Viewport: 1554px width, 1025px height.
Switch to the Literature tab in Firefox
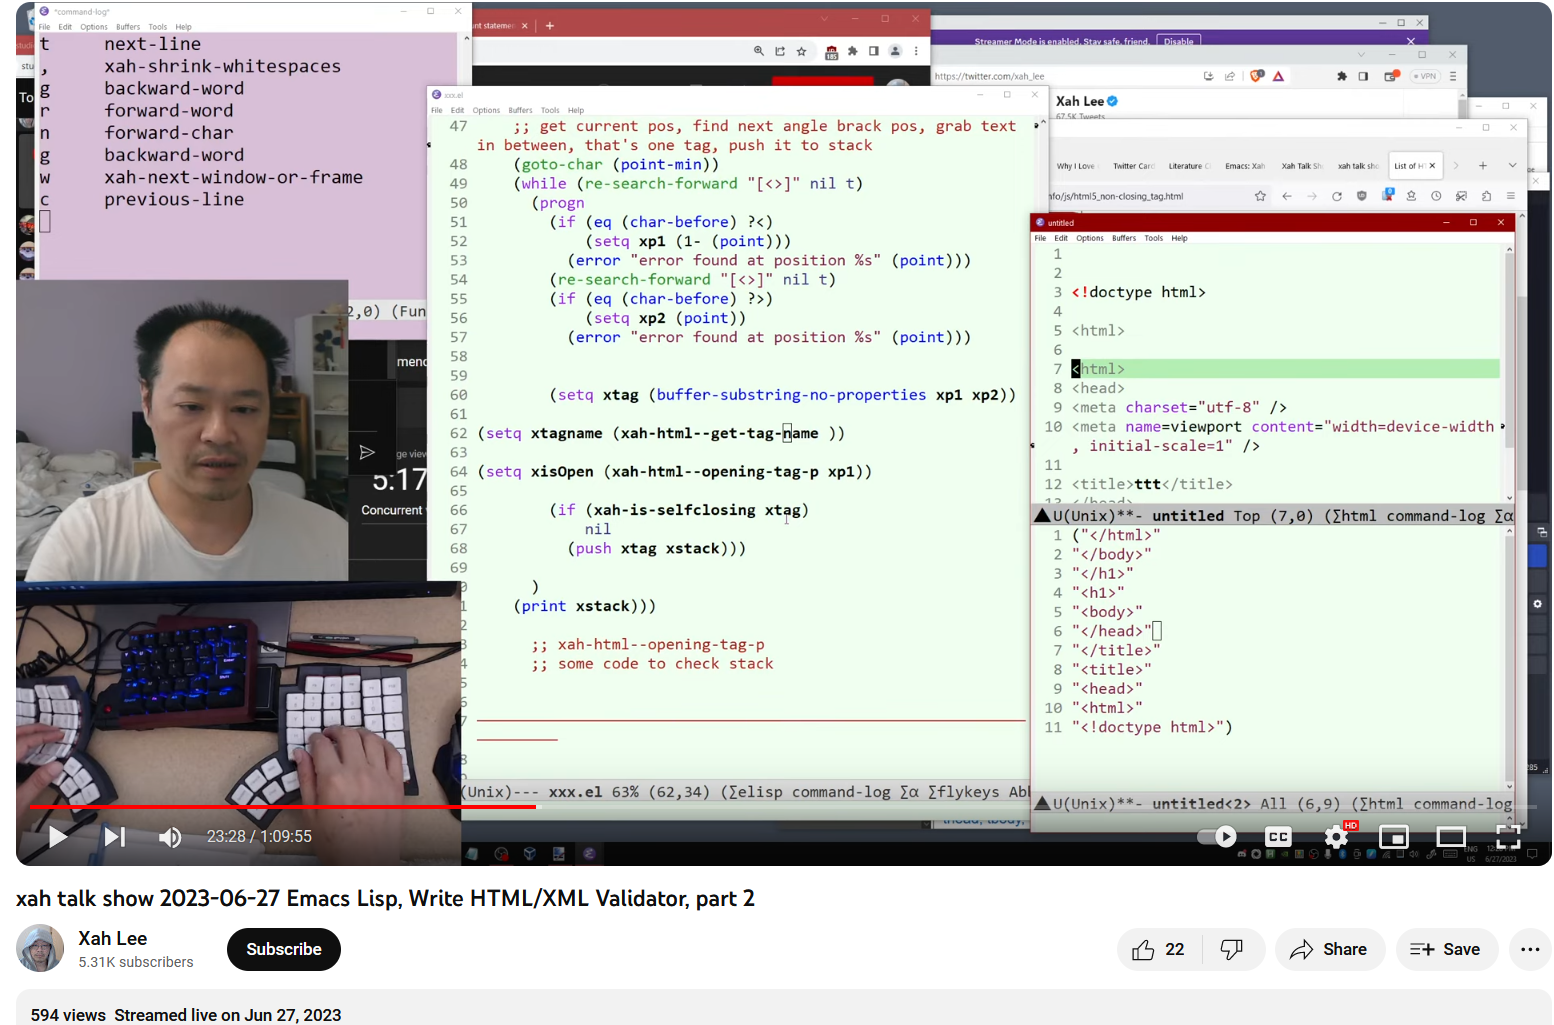pos(1188,166)
